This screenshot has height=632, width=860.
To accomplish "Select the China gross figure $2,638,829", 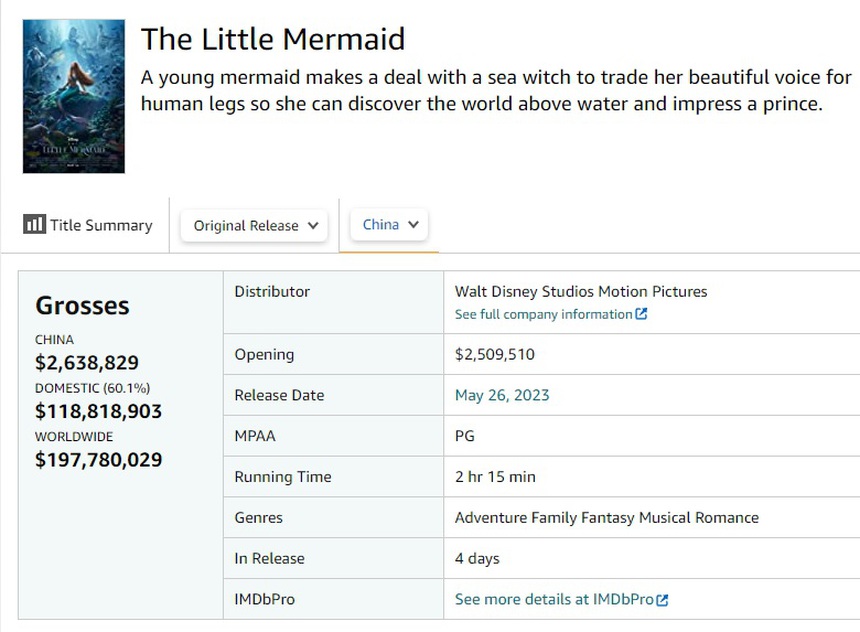I will coord(87,362).
